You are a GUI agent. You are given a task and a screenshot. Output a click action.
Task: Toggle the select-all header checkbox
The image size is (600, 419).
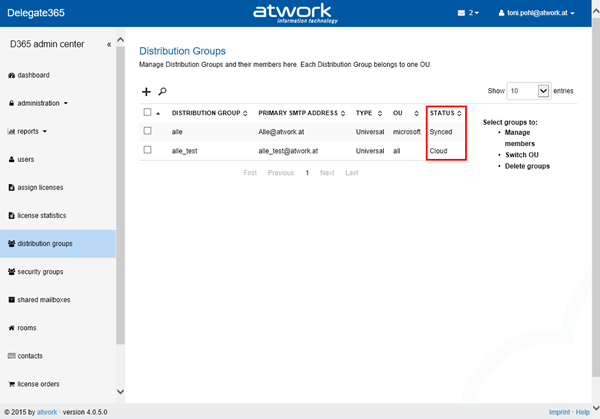[147, 112]
